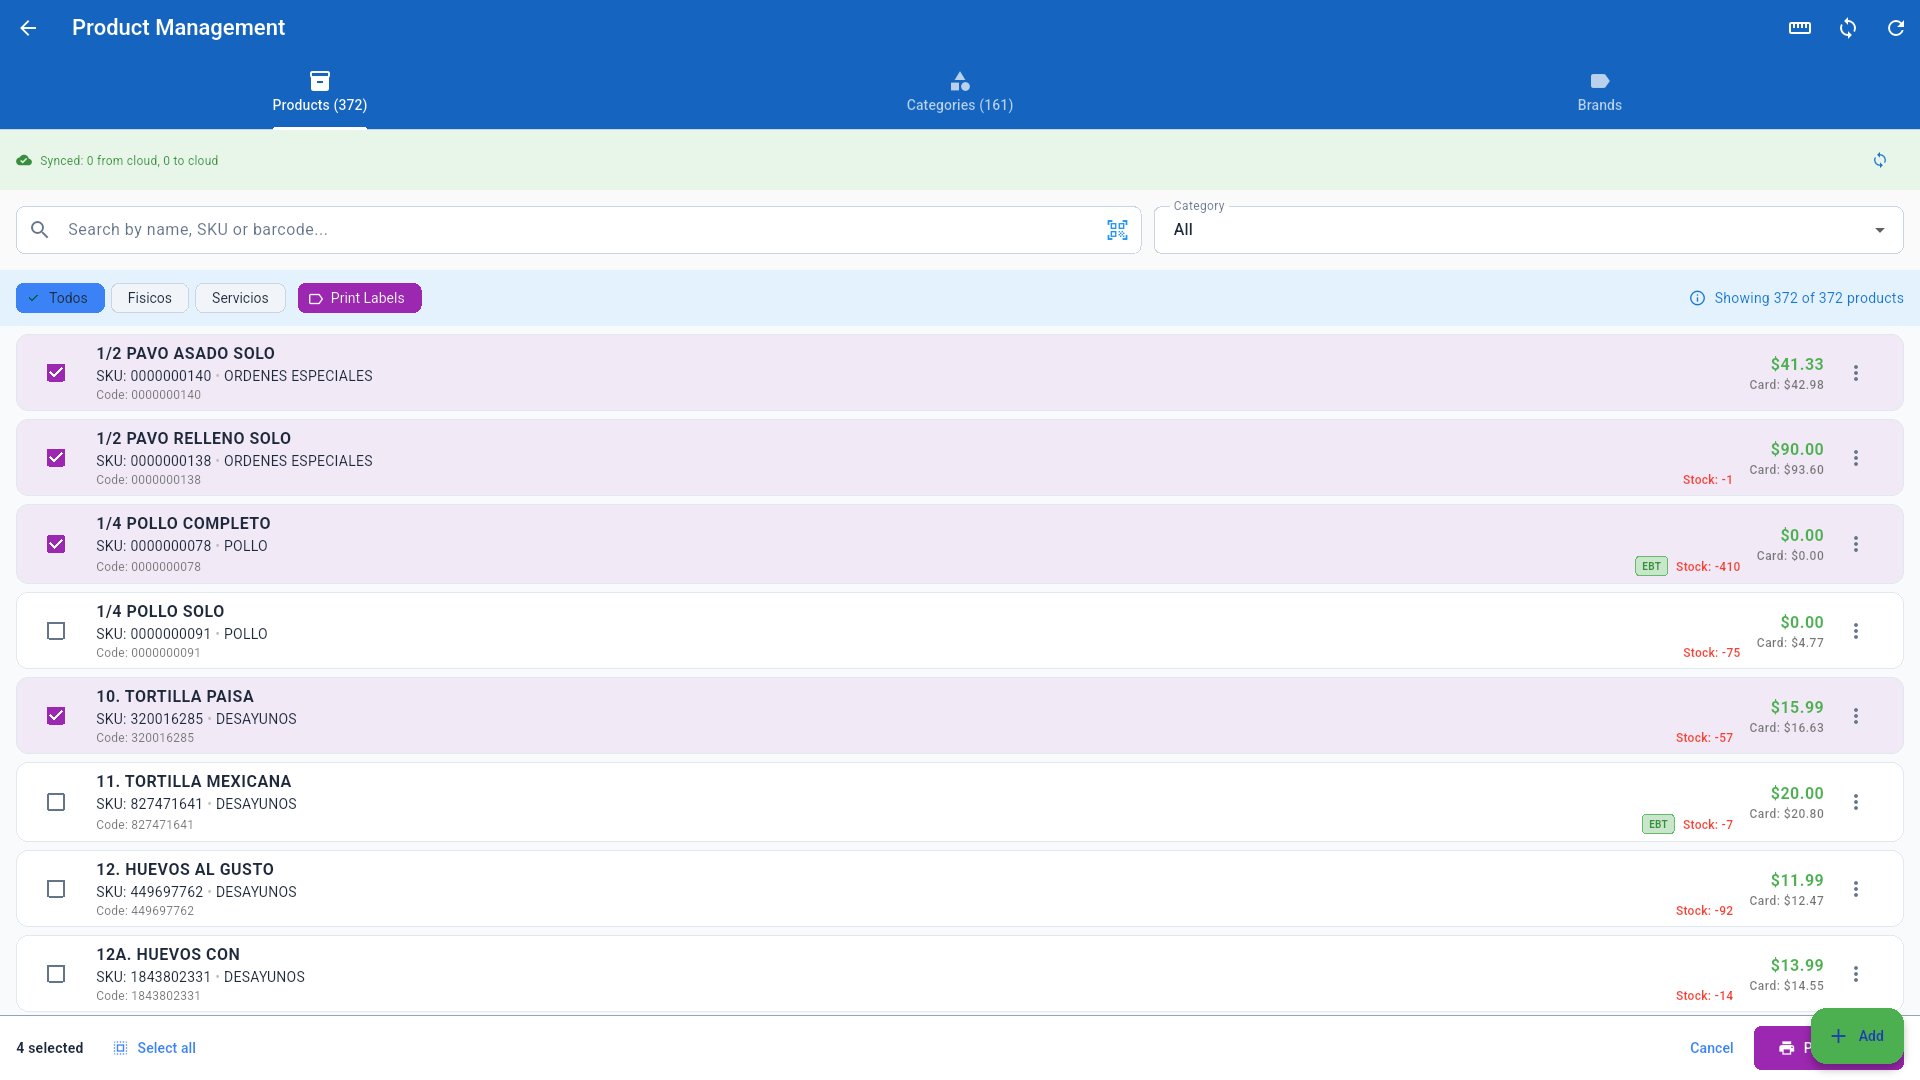This screenshot has height=1080, width=1920.
Task: Select the Fisicos filter chip
Action: coord(150,298)
